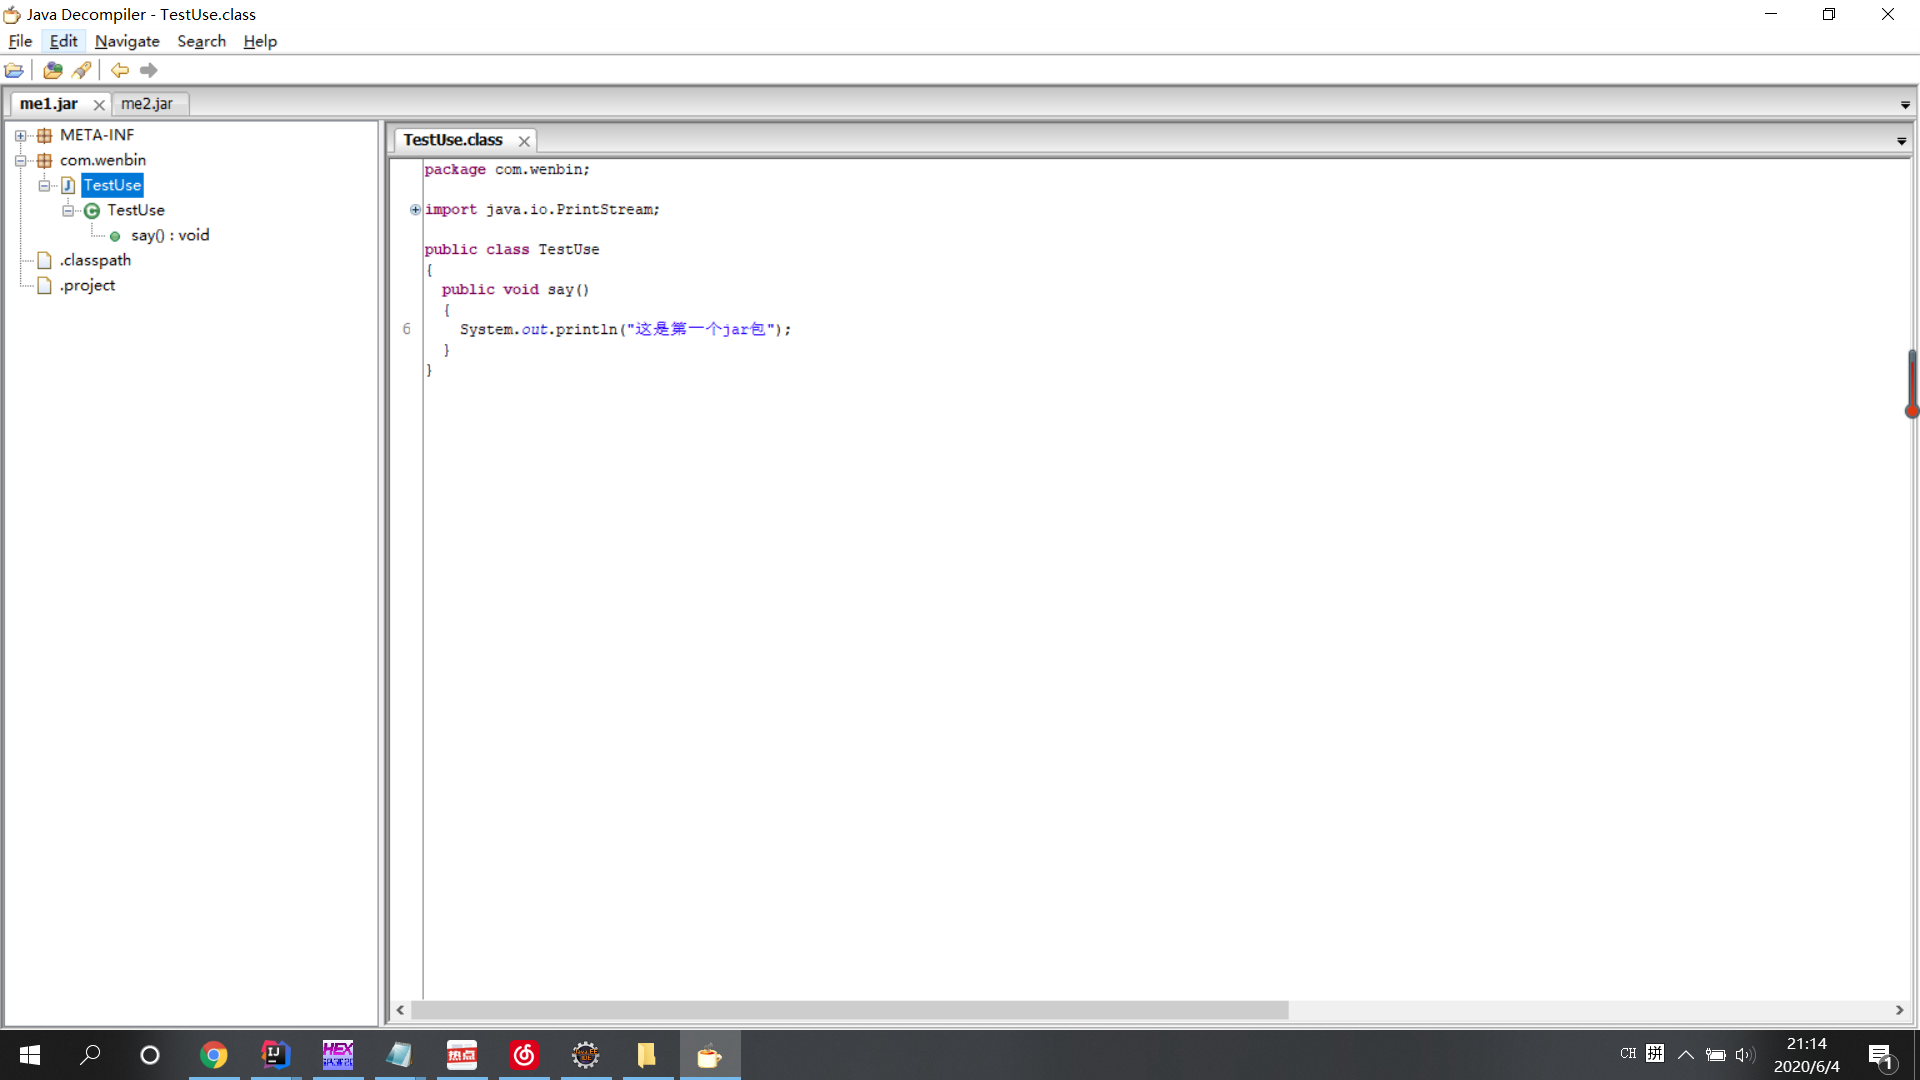The image size is (1920, 1080).
Task: Expand the META-INF tree node
Action: tap(20, 136)
